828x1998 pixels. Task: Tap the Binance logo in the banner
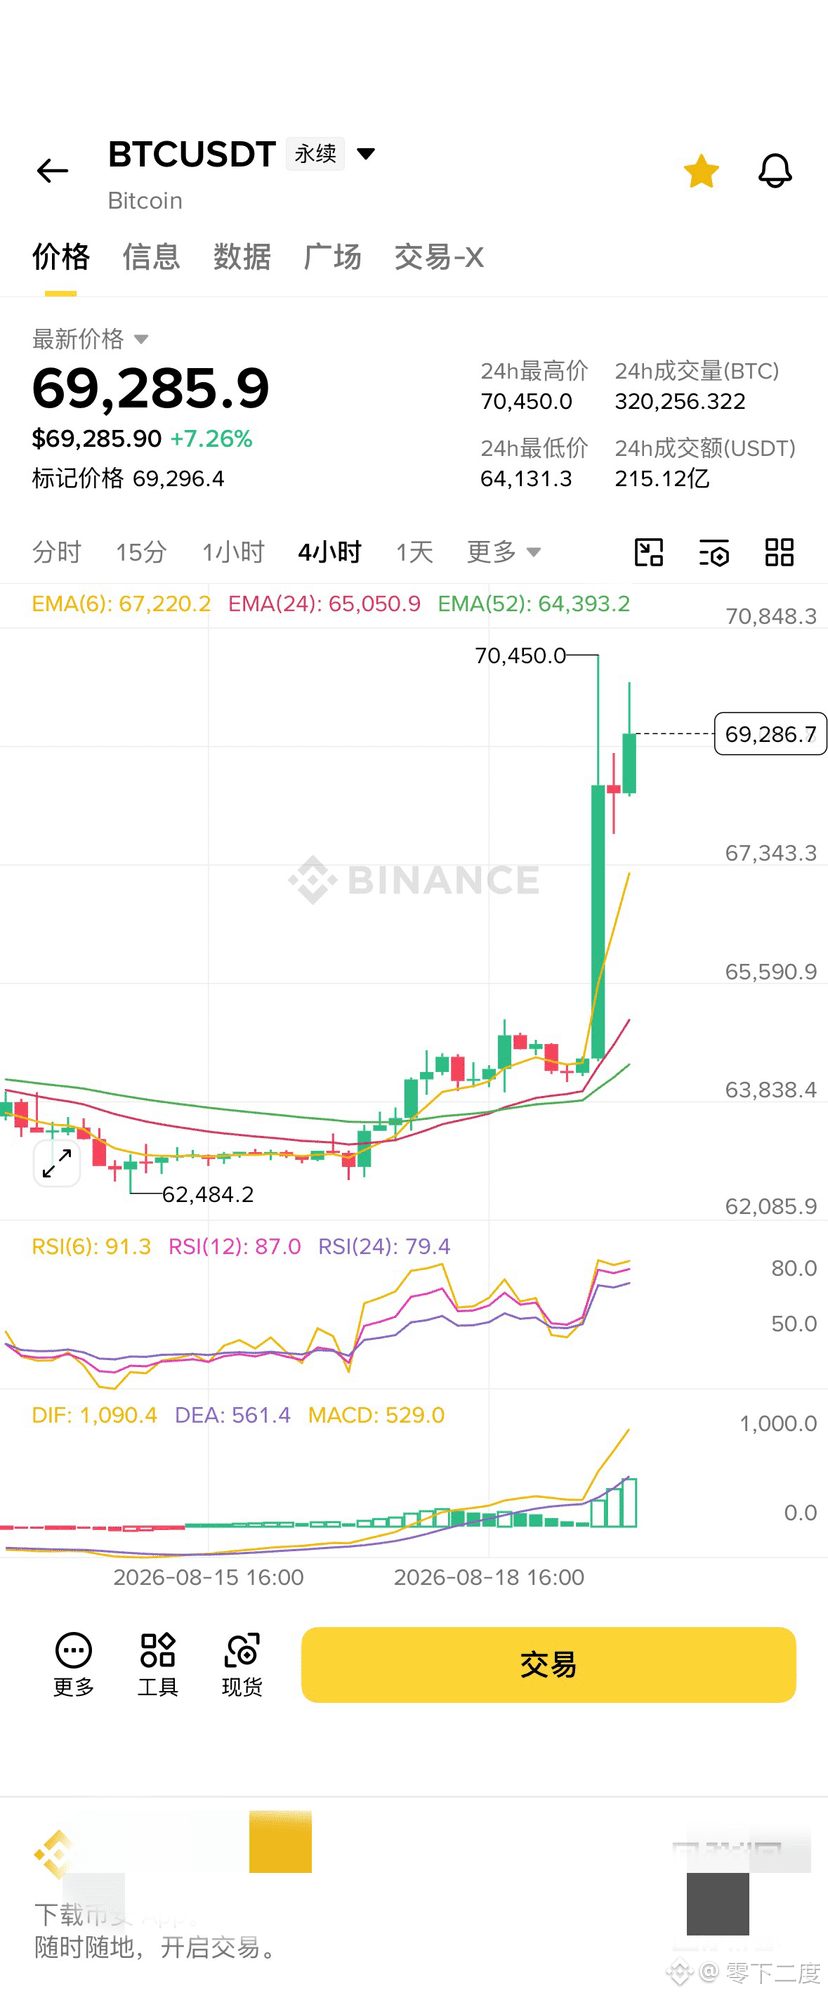coord(55,1856)
